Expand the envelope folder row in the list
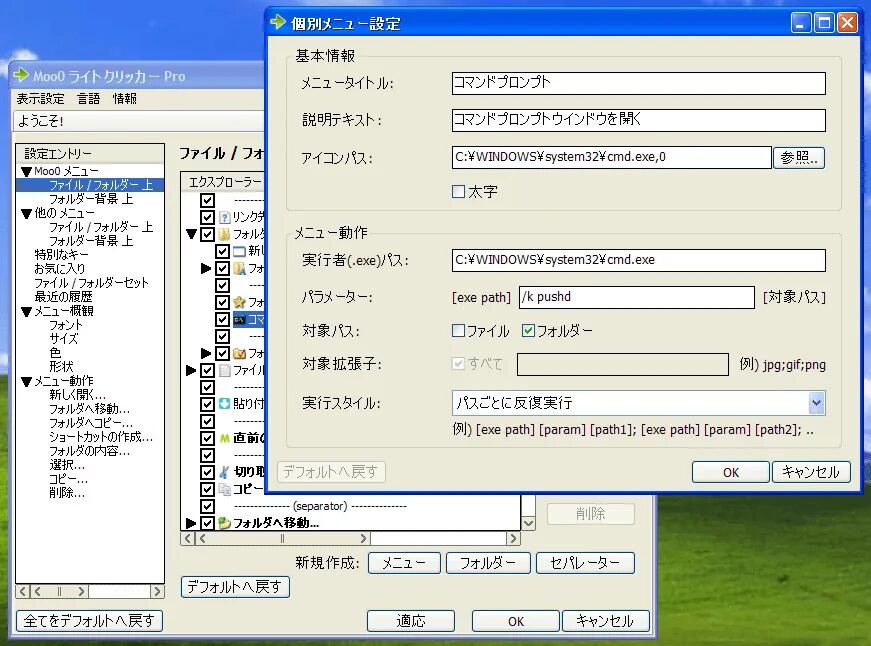 [206, 353]
